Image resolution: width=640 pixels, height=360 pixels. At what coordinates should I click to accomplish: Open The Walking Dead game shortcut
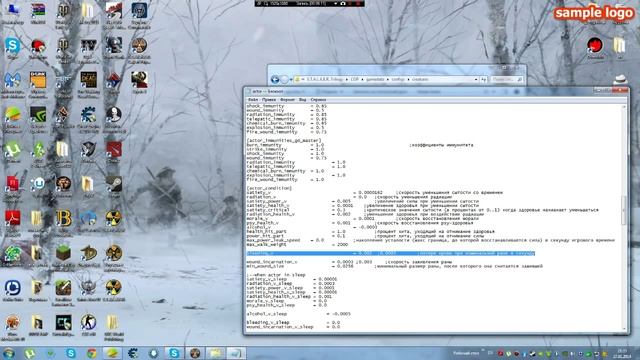89,80
